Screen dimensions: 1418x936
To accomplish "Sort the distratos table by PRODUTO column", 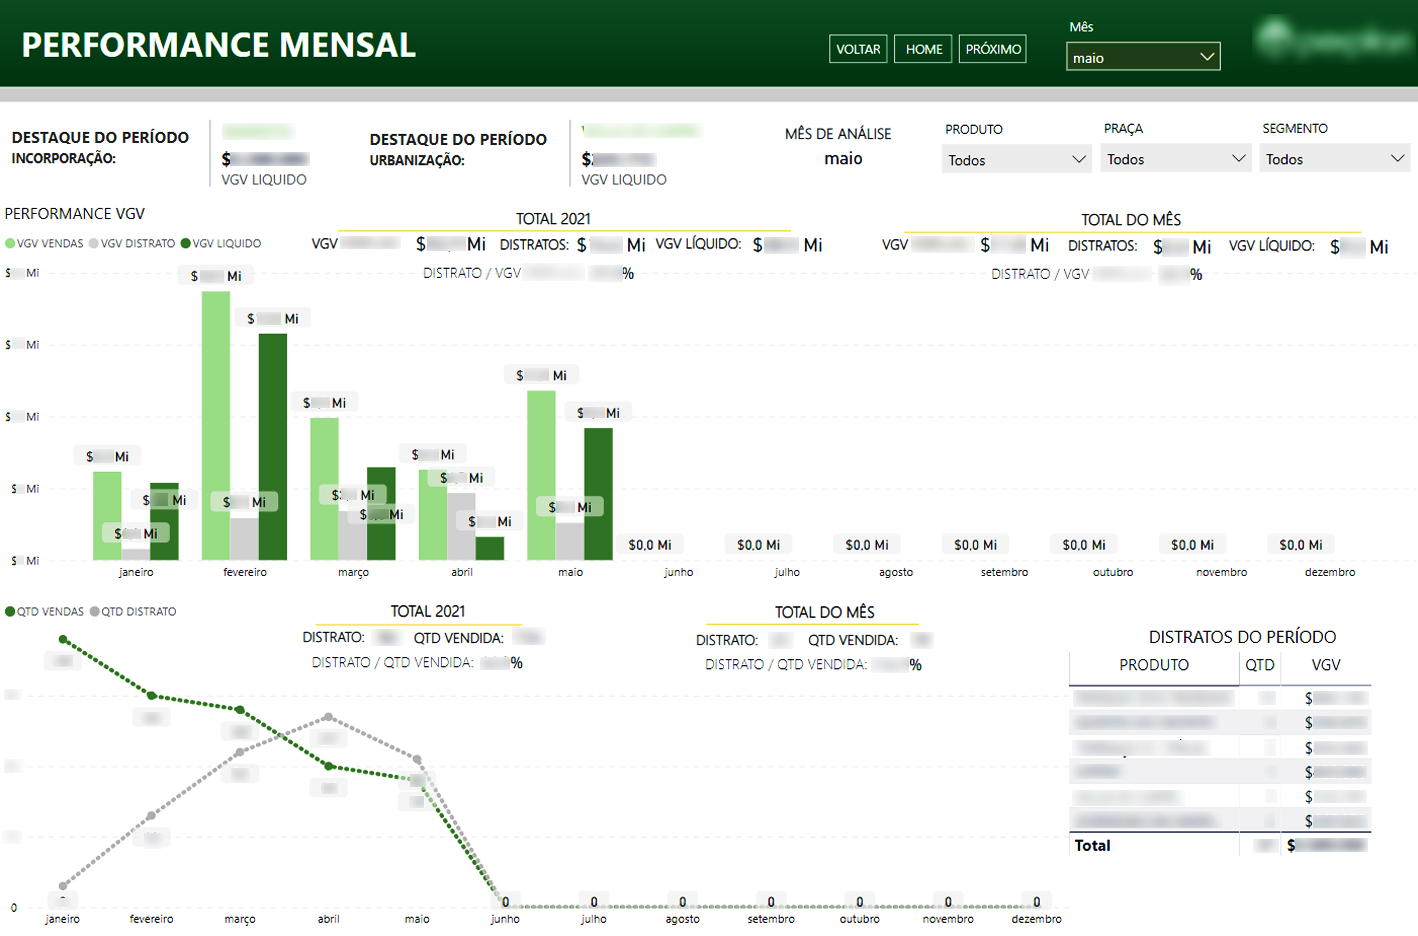I will (x=1154, y=665).
